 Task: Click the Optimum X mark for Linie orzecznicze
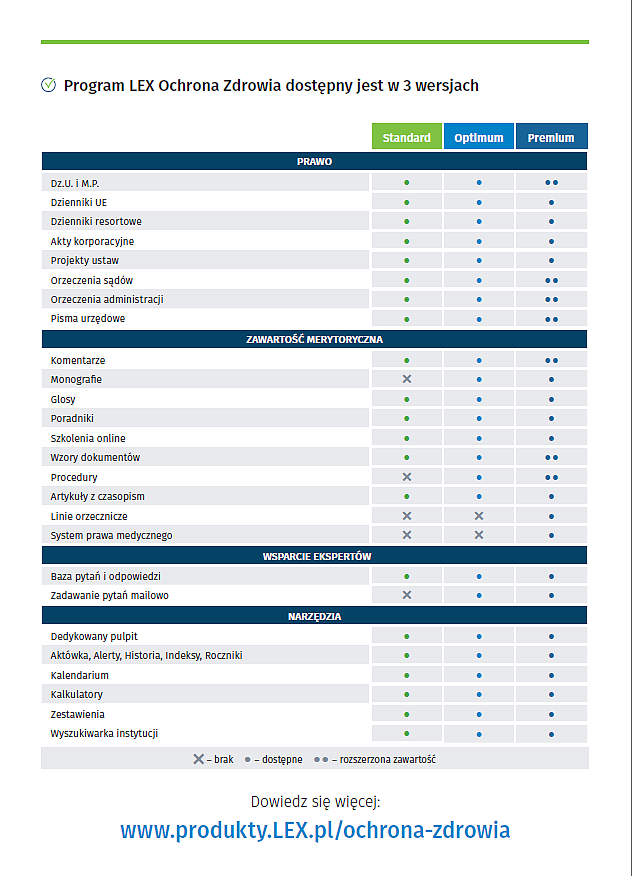click(479, 516)
